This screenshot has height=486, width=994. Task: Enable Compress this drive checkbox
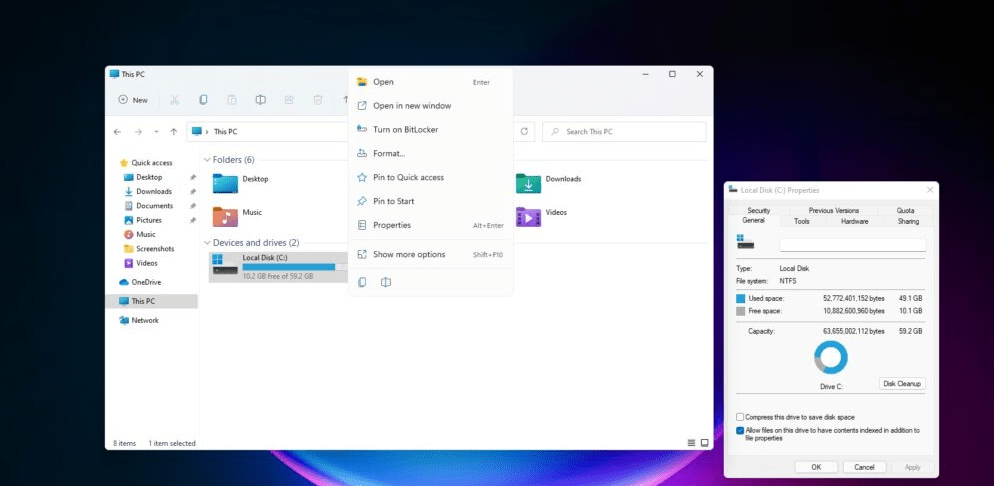click(x=740, y=417)
